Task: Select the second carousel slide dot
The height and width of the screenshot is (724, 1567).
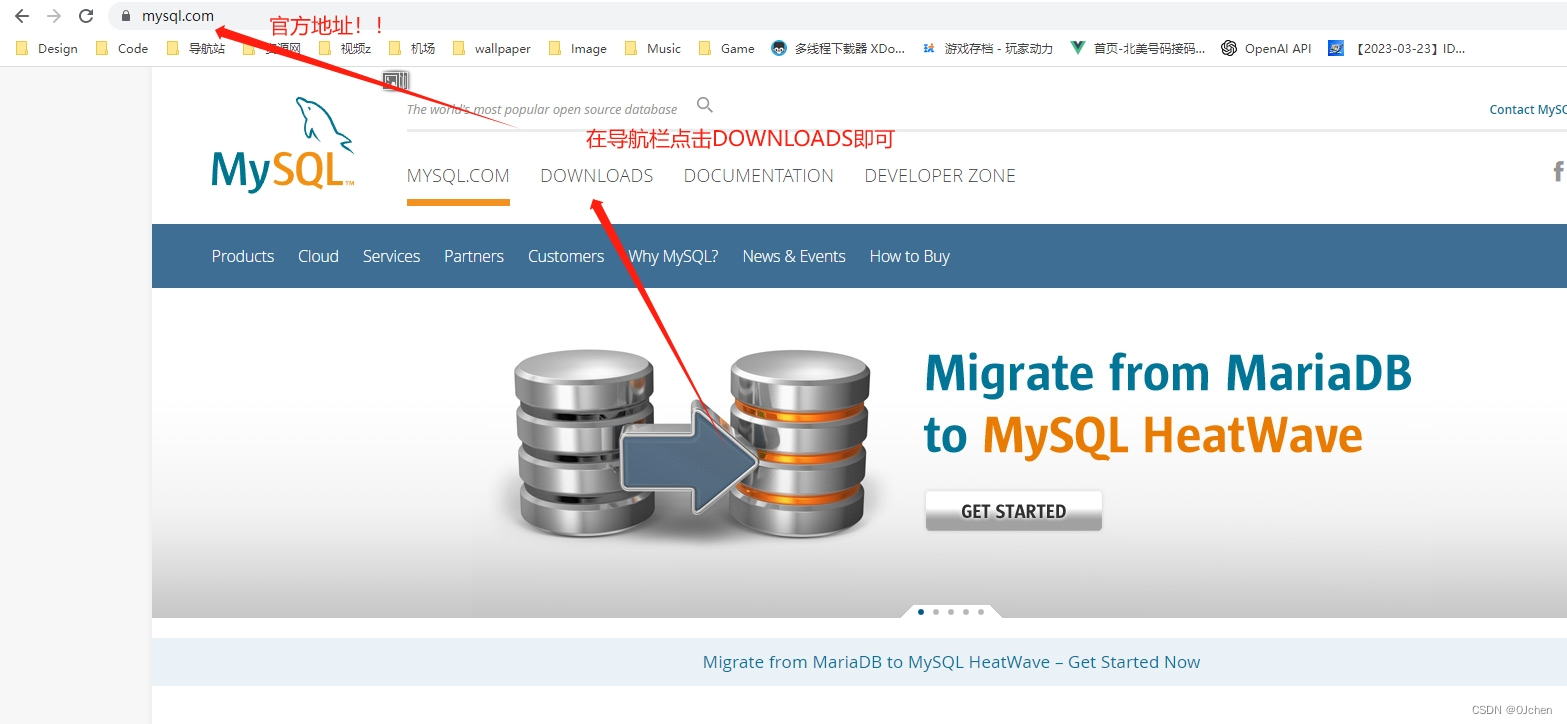Action: (935, 611)
